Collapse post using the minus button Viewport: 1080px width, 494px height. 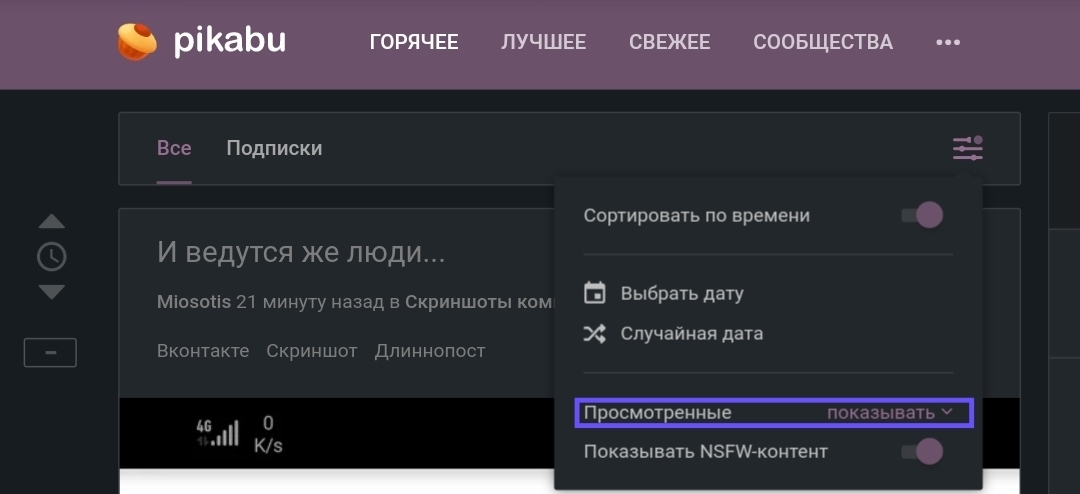coord(50,353)
